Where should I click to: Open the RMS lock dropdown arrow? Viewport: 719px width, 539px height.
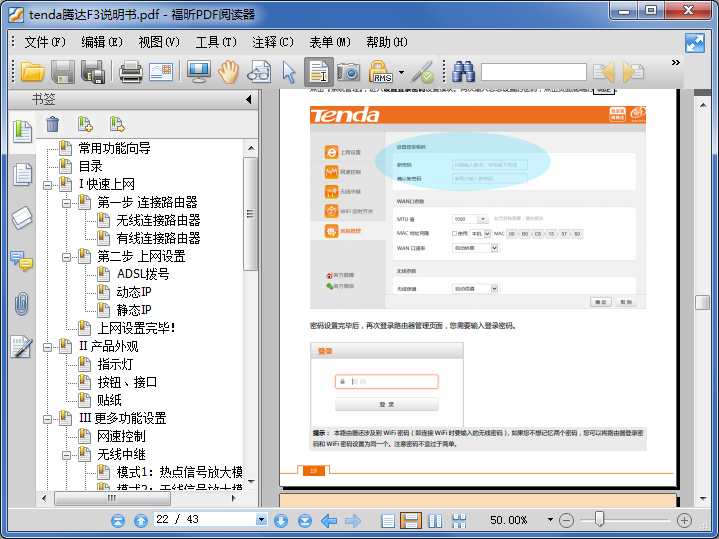point(402,72)
